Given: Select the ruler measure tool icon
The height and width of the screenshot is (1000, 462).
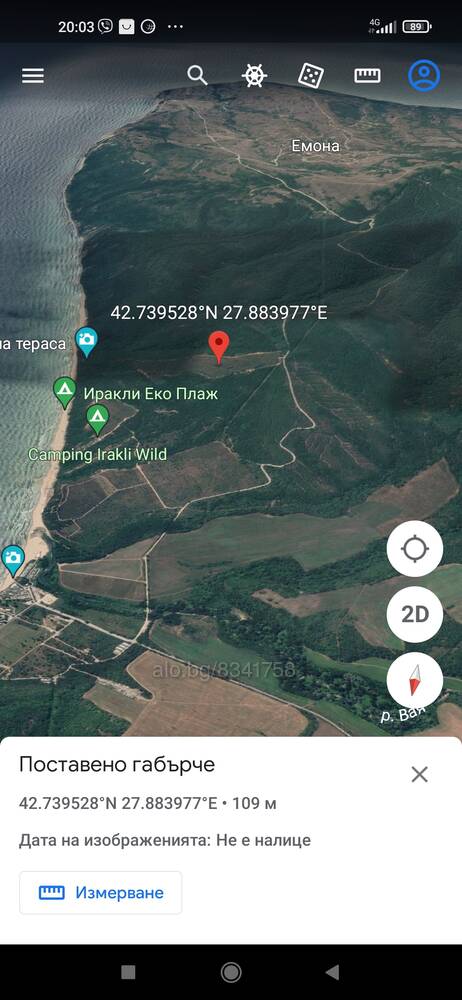Looking at the screenshot, I should [367, 75].
